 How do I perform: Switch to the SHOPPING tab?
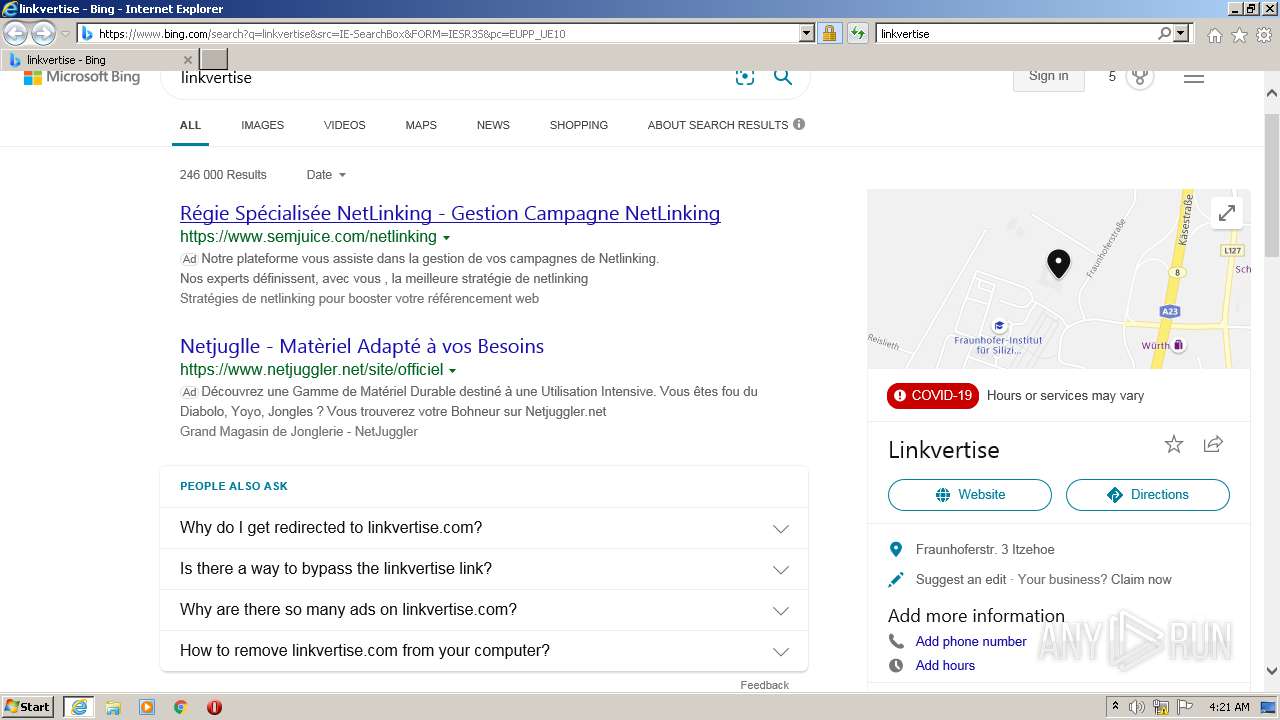click(579, 125)
